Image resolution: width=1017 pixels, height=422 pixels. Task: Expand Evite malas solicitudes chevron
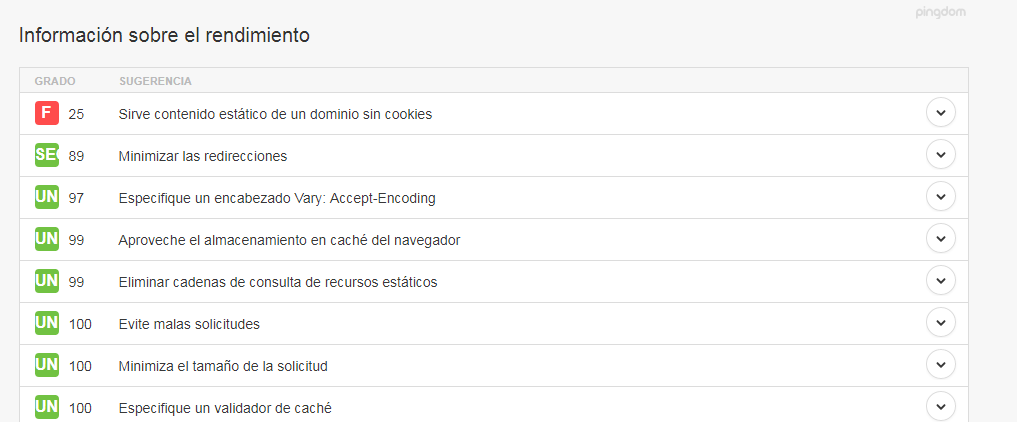click(x=941, y=323)
